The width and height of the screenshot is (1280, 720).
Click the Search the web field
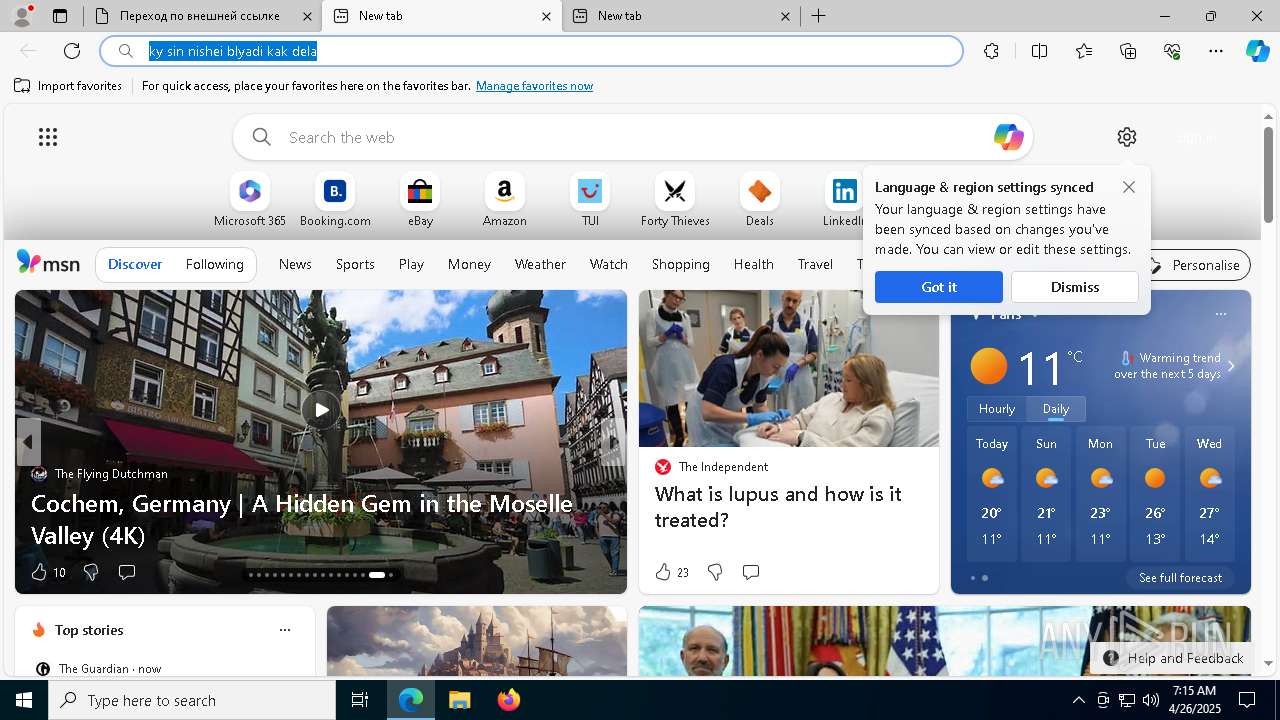pos(632,137)
